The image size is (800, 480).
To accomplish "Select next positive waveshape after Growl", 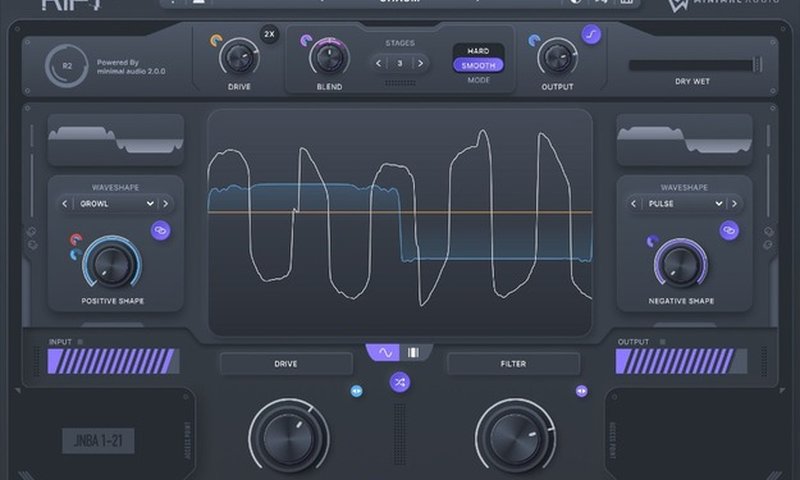I will [166, 203].
